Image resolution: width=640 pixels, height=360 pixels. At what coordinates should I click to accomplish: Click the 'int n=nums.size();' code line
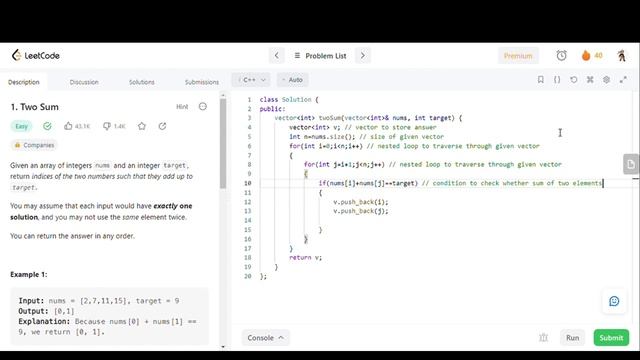click(x=322, y=137)
